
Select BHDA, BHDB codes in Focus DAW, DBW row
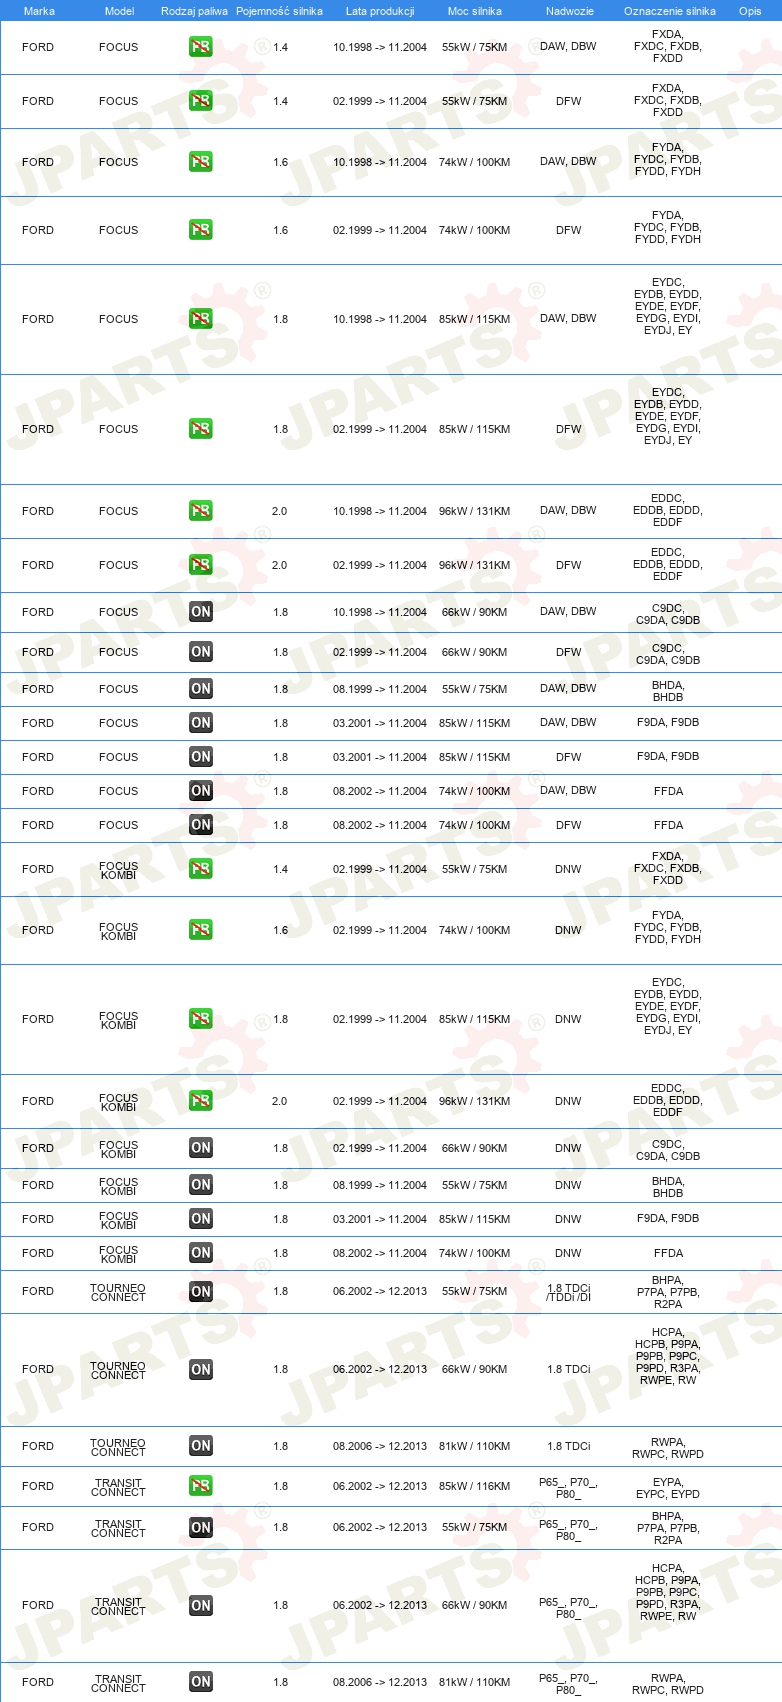(668, 691)
